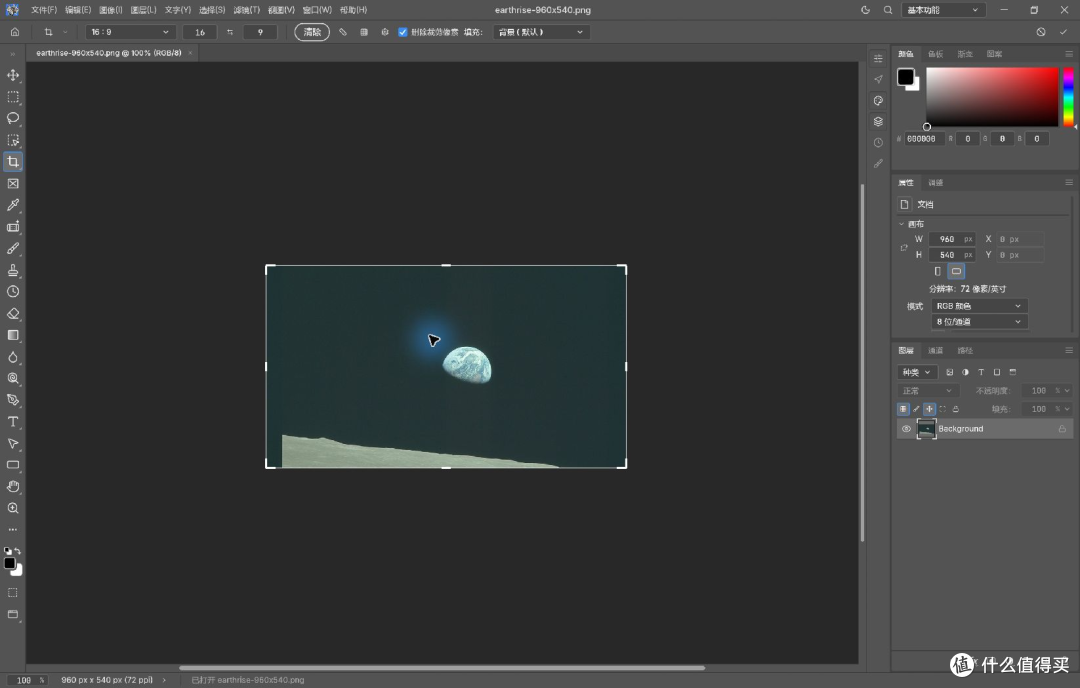Open the 文件(F) menu
This screenshot has height=688, width=1080.
(x=43, y=10)
